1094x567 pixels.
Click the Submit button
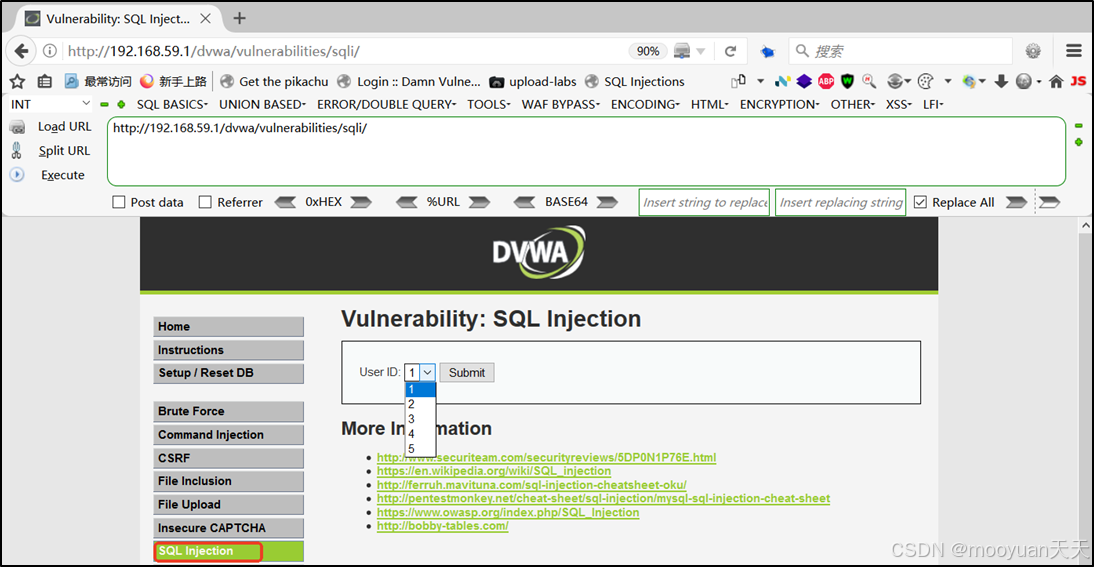tap(467, 372)
